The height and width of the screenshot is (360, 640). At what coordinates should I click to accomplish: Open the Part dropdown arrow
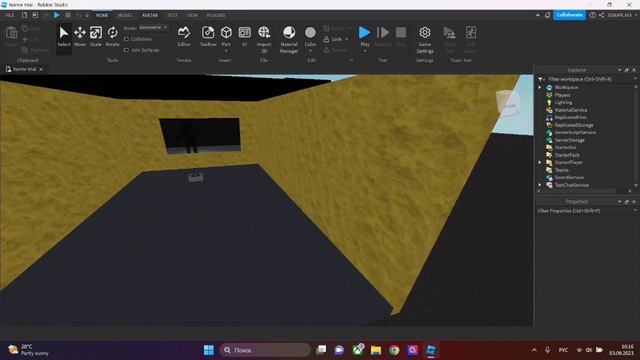(226, 51)
